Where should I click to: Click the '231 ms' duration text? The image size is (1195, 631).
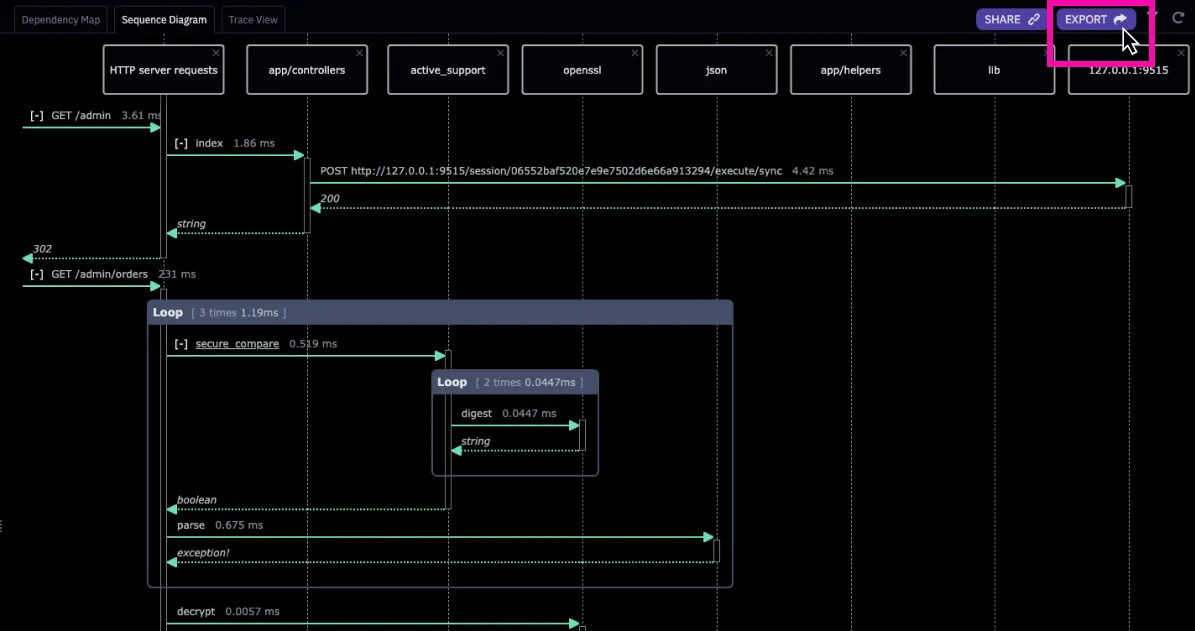point(177,274)
